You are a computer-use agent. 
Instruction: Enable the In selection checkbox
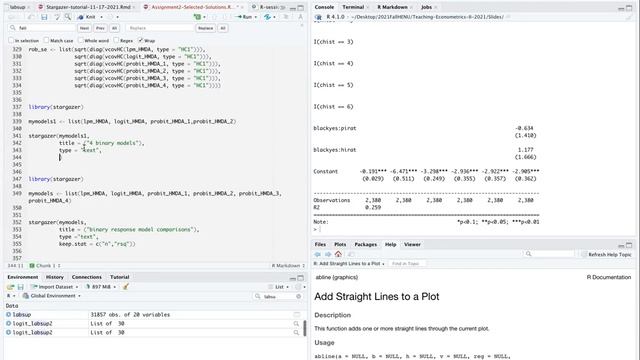(11, 40)
